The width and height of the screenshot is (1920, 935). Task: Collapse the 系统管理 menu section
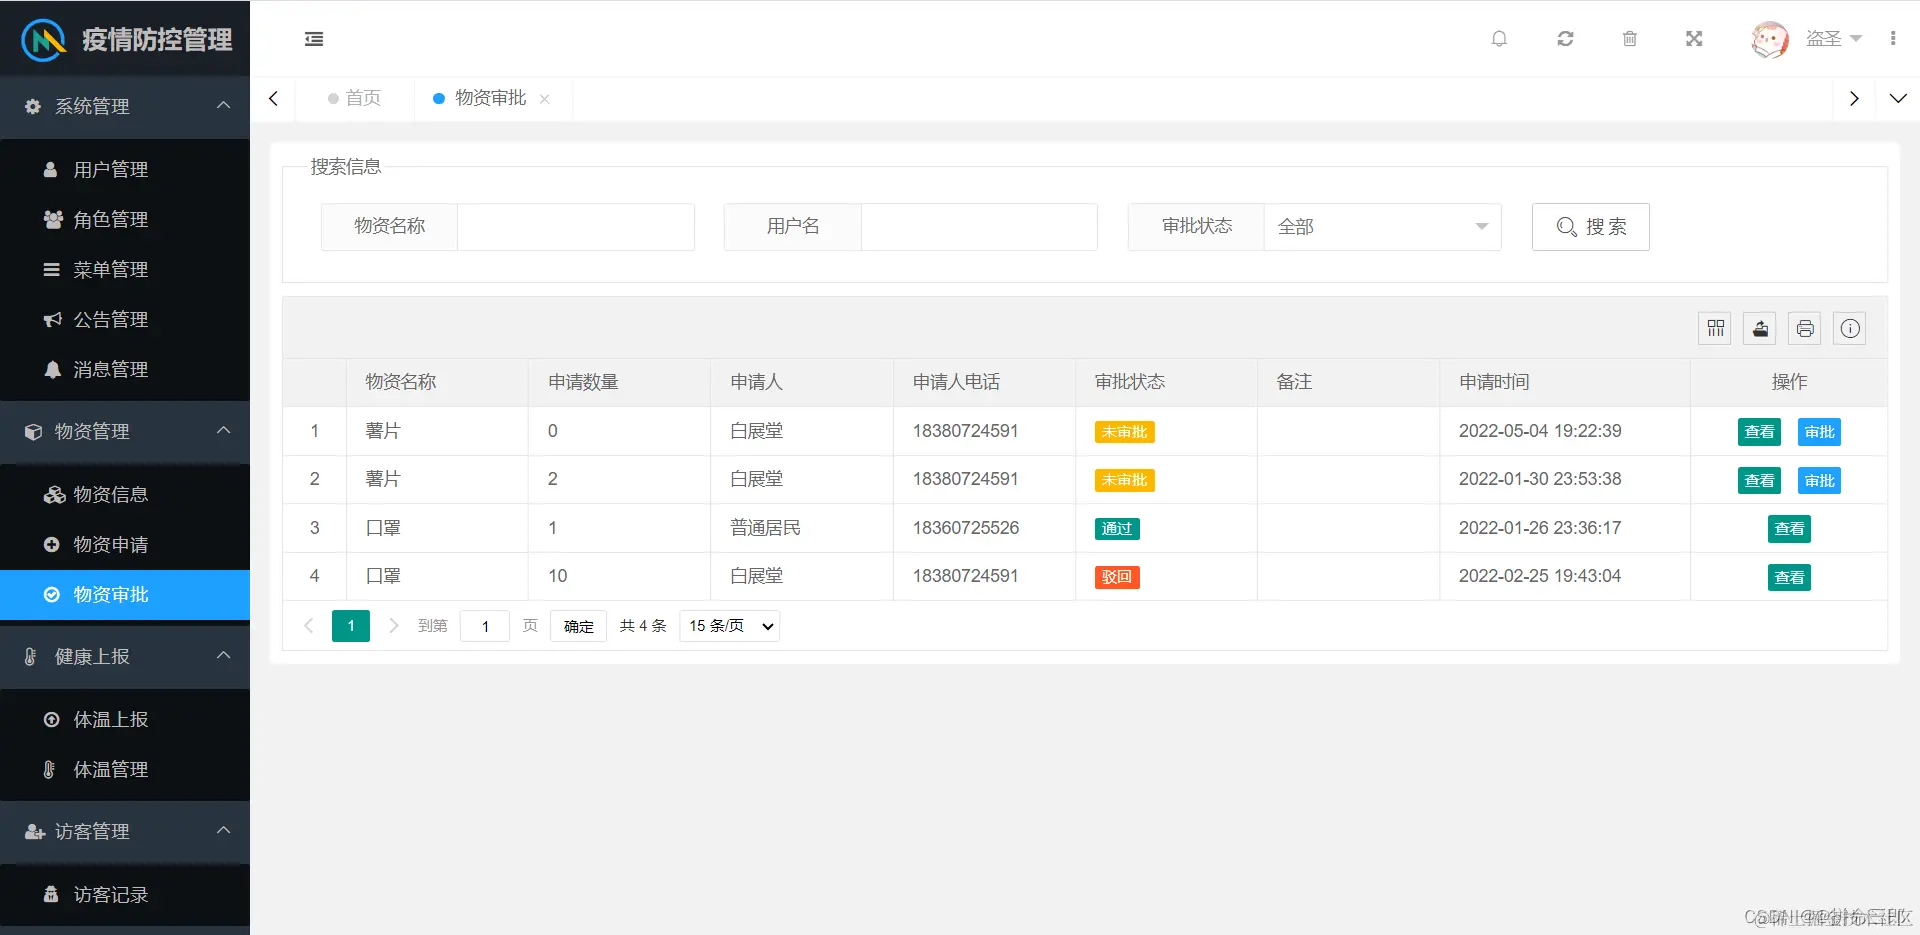[125, 106]
